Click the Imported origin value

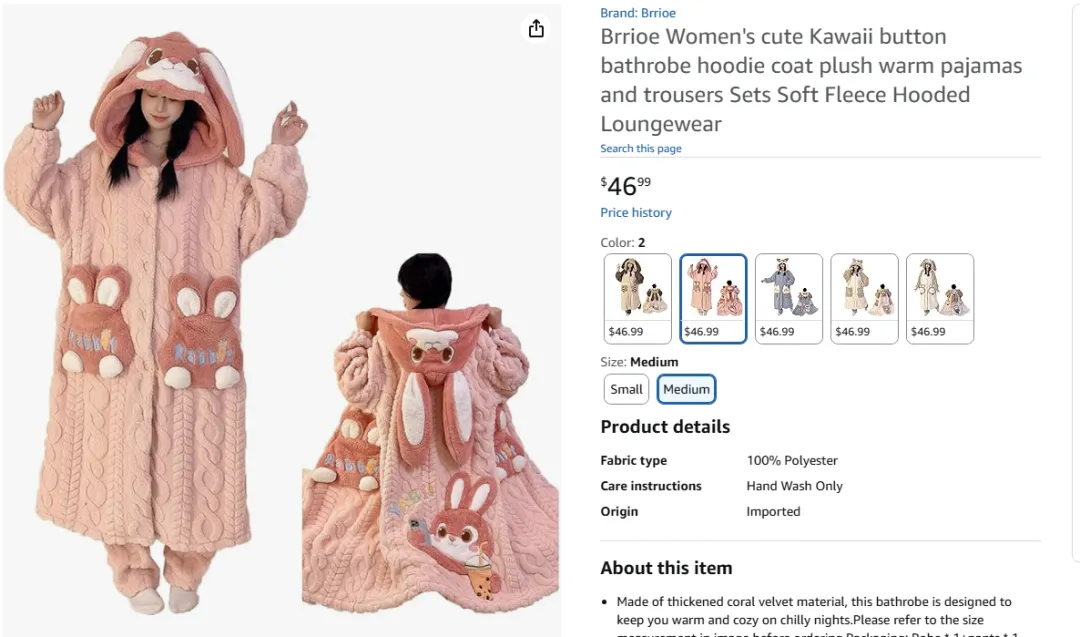pyautogui.click(x=773, y=512)
